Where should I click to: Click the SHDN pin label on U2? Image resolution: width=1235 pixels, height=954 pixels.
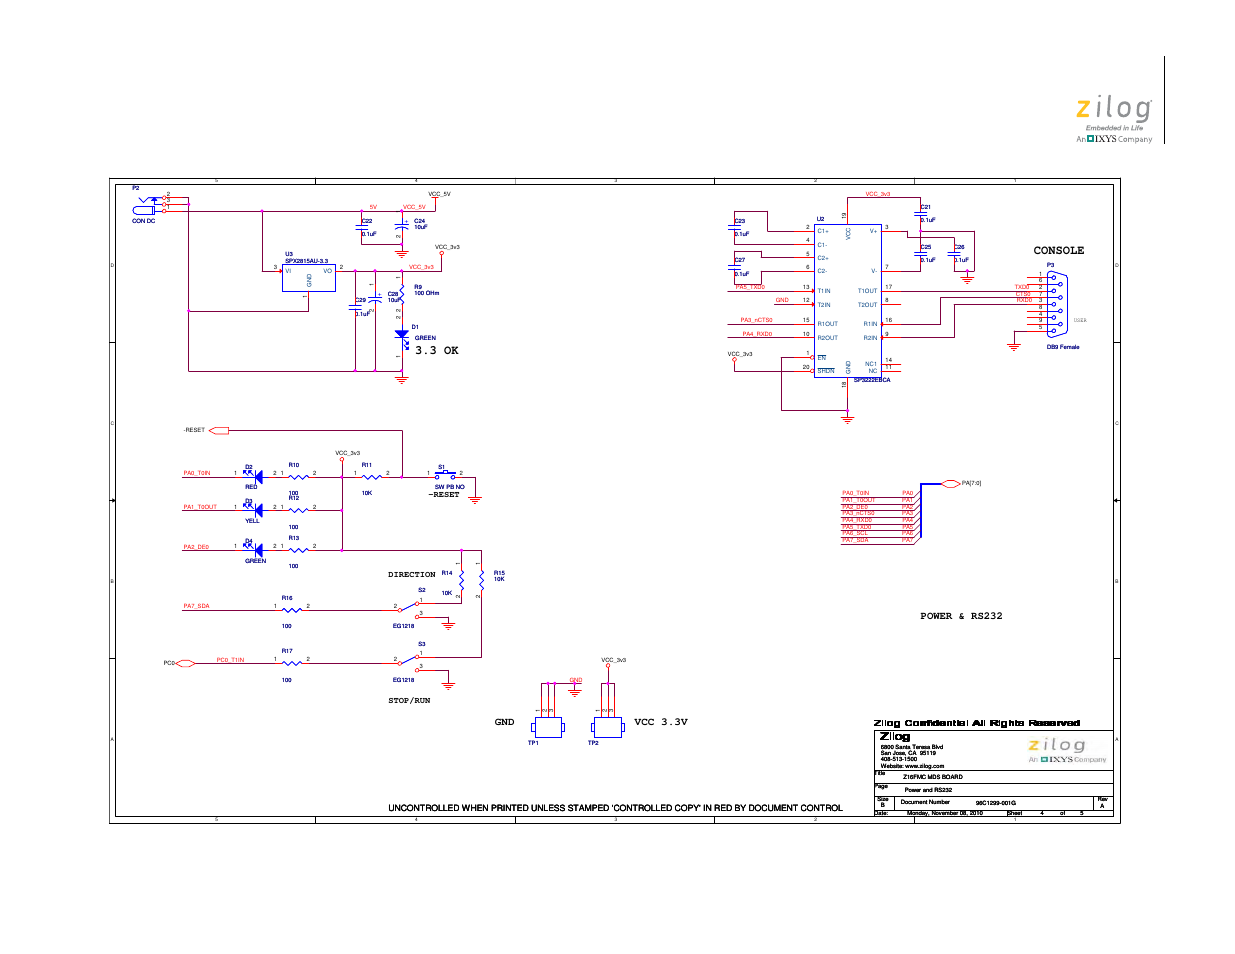coord(826,371)
